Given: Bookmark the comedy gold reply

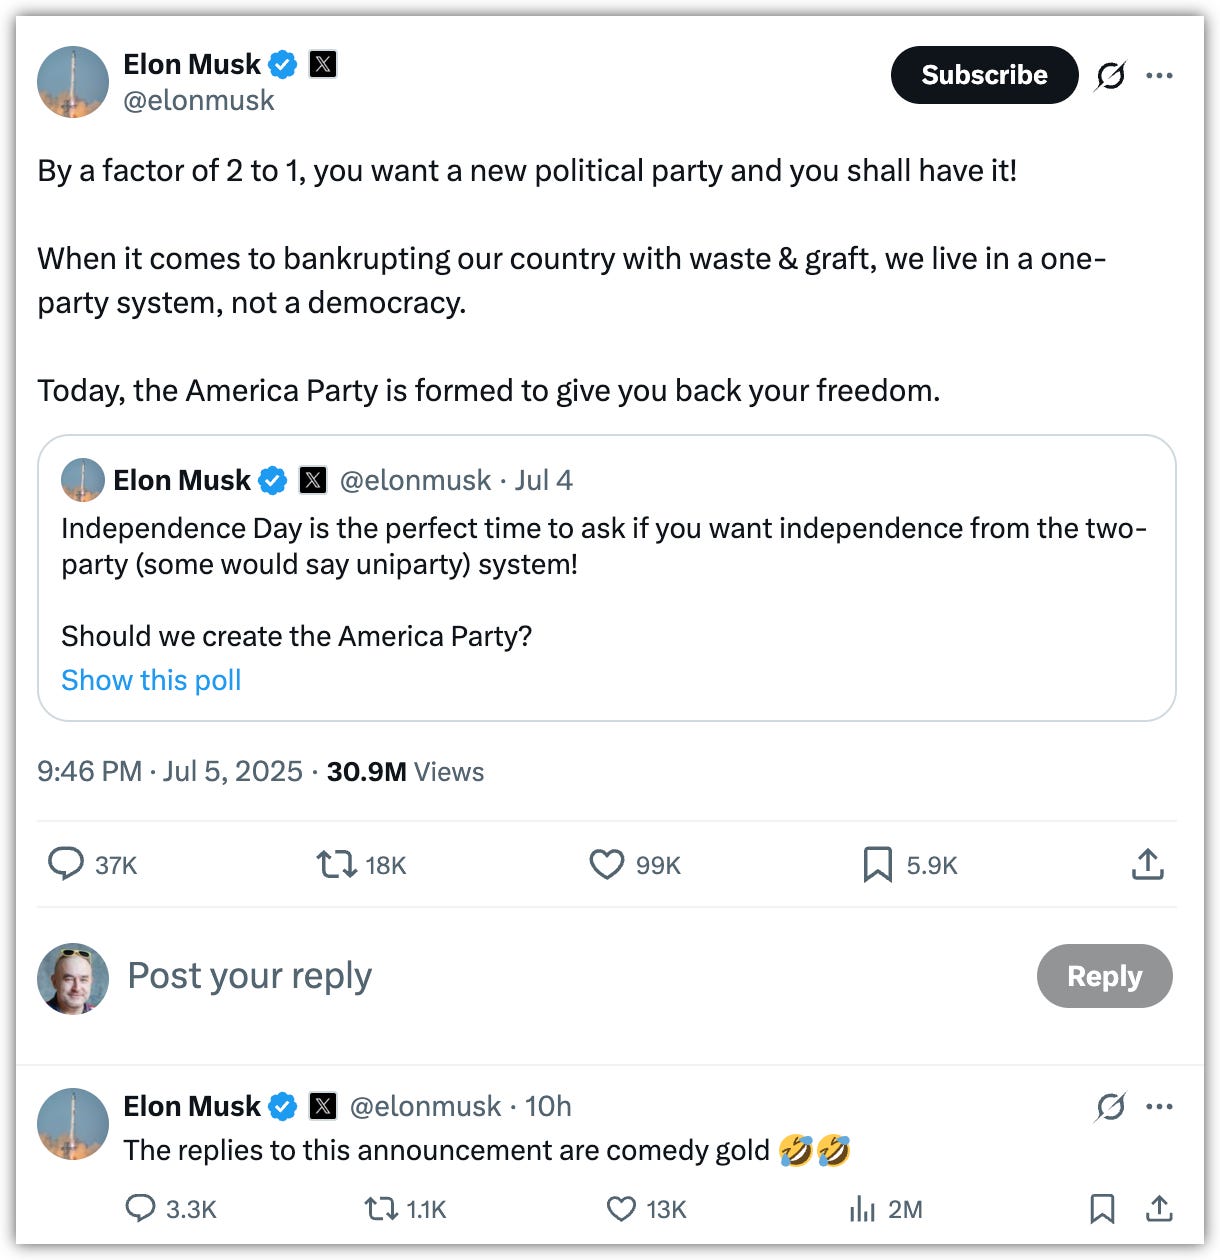Looking at the screenshot, I should tap(1102, 1209).
